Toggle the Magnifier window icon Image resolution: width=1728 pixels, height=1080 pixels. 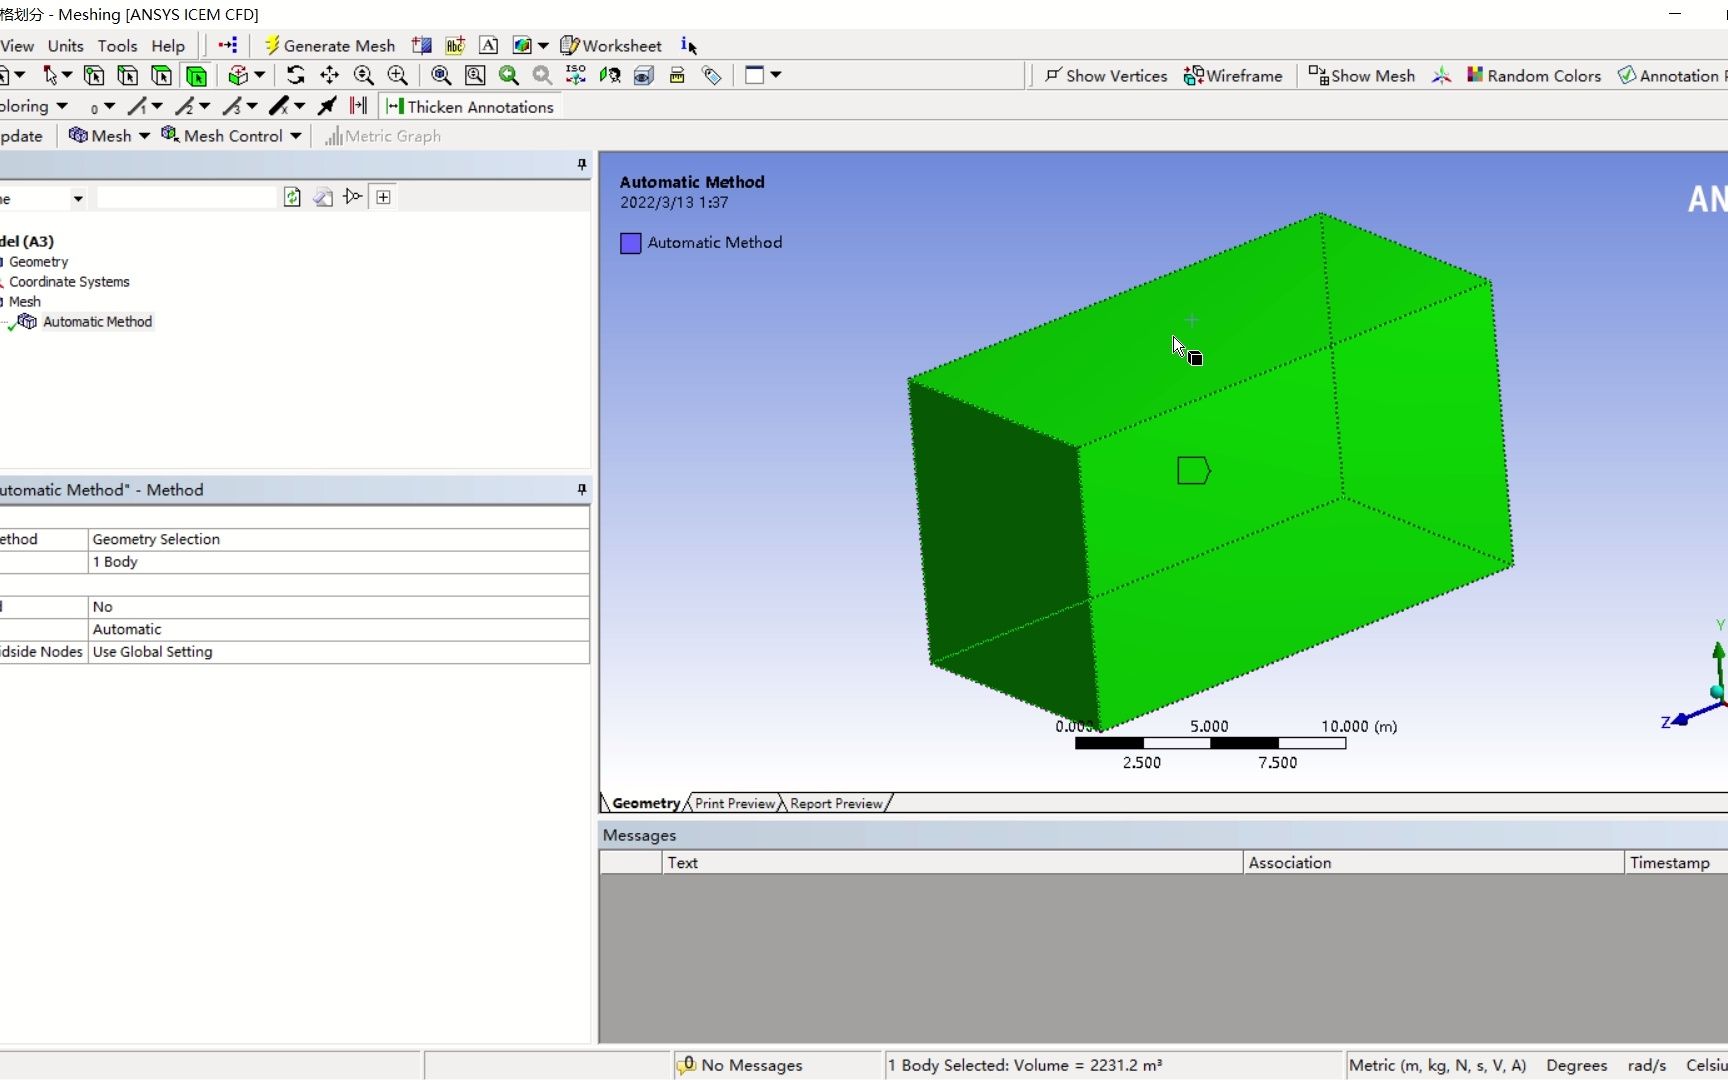tap(475, 75)
